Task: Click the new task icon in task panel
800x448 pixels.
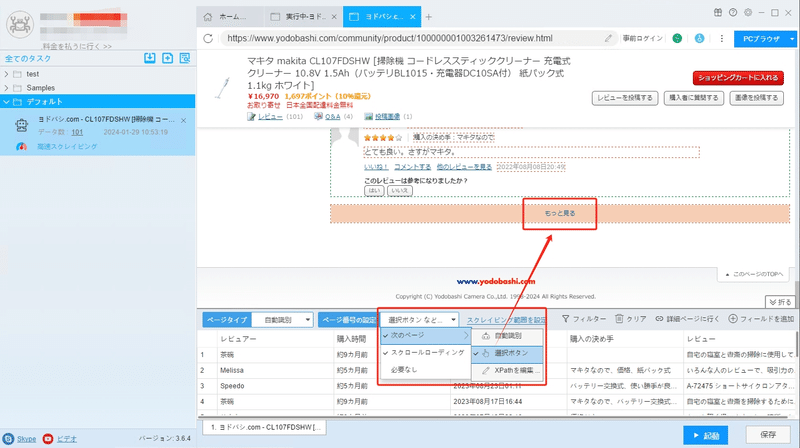Action: 167,58
